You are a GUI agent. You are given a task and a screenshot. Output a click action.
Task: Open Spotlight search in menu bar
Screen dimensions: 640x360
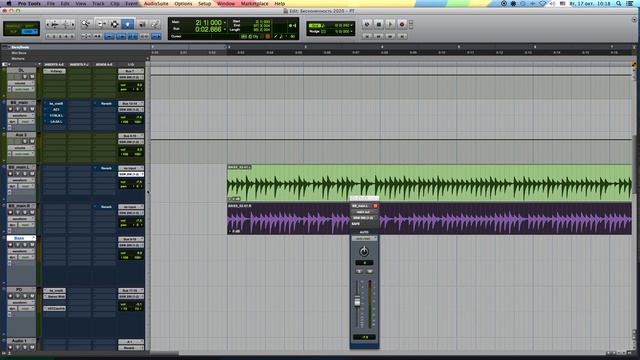(x=619, y=3)
